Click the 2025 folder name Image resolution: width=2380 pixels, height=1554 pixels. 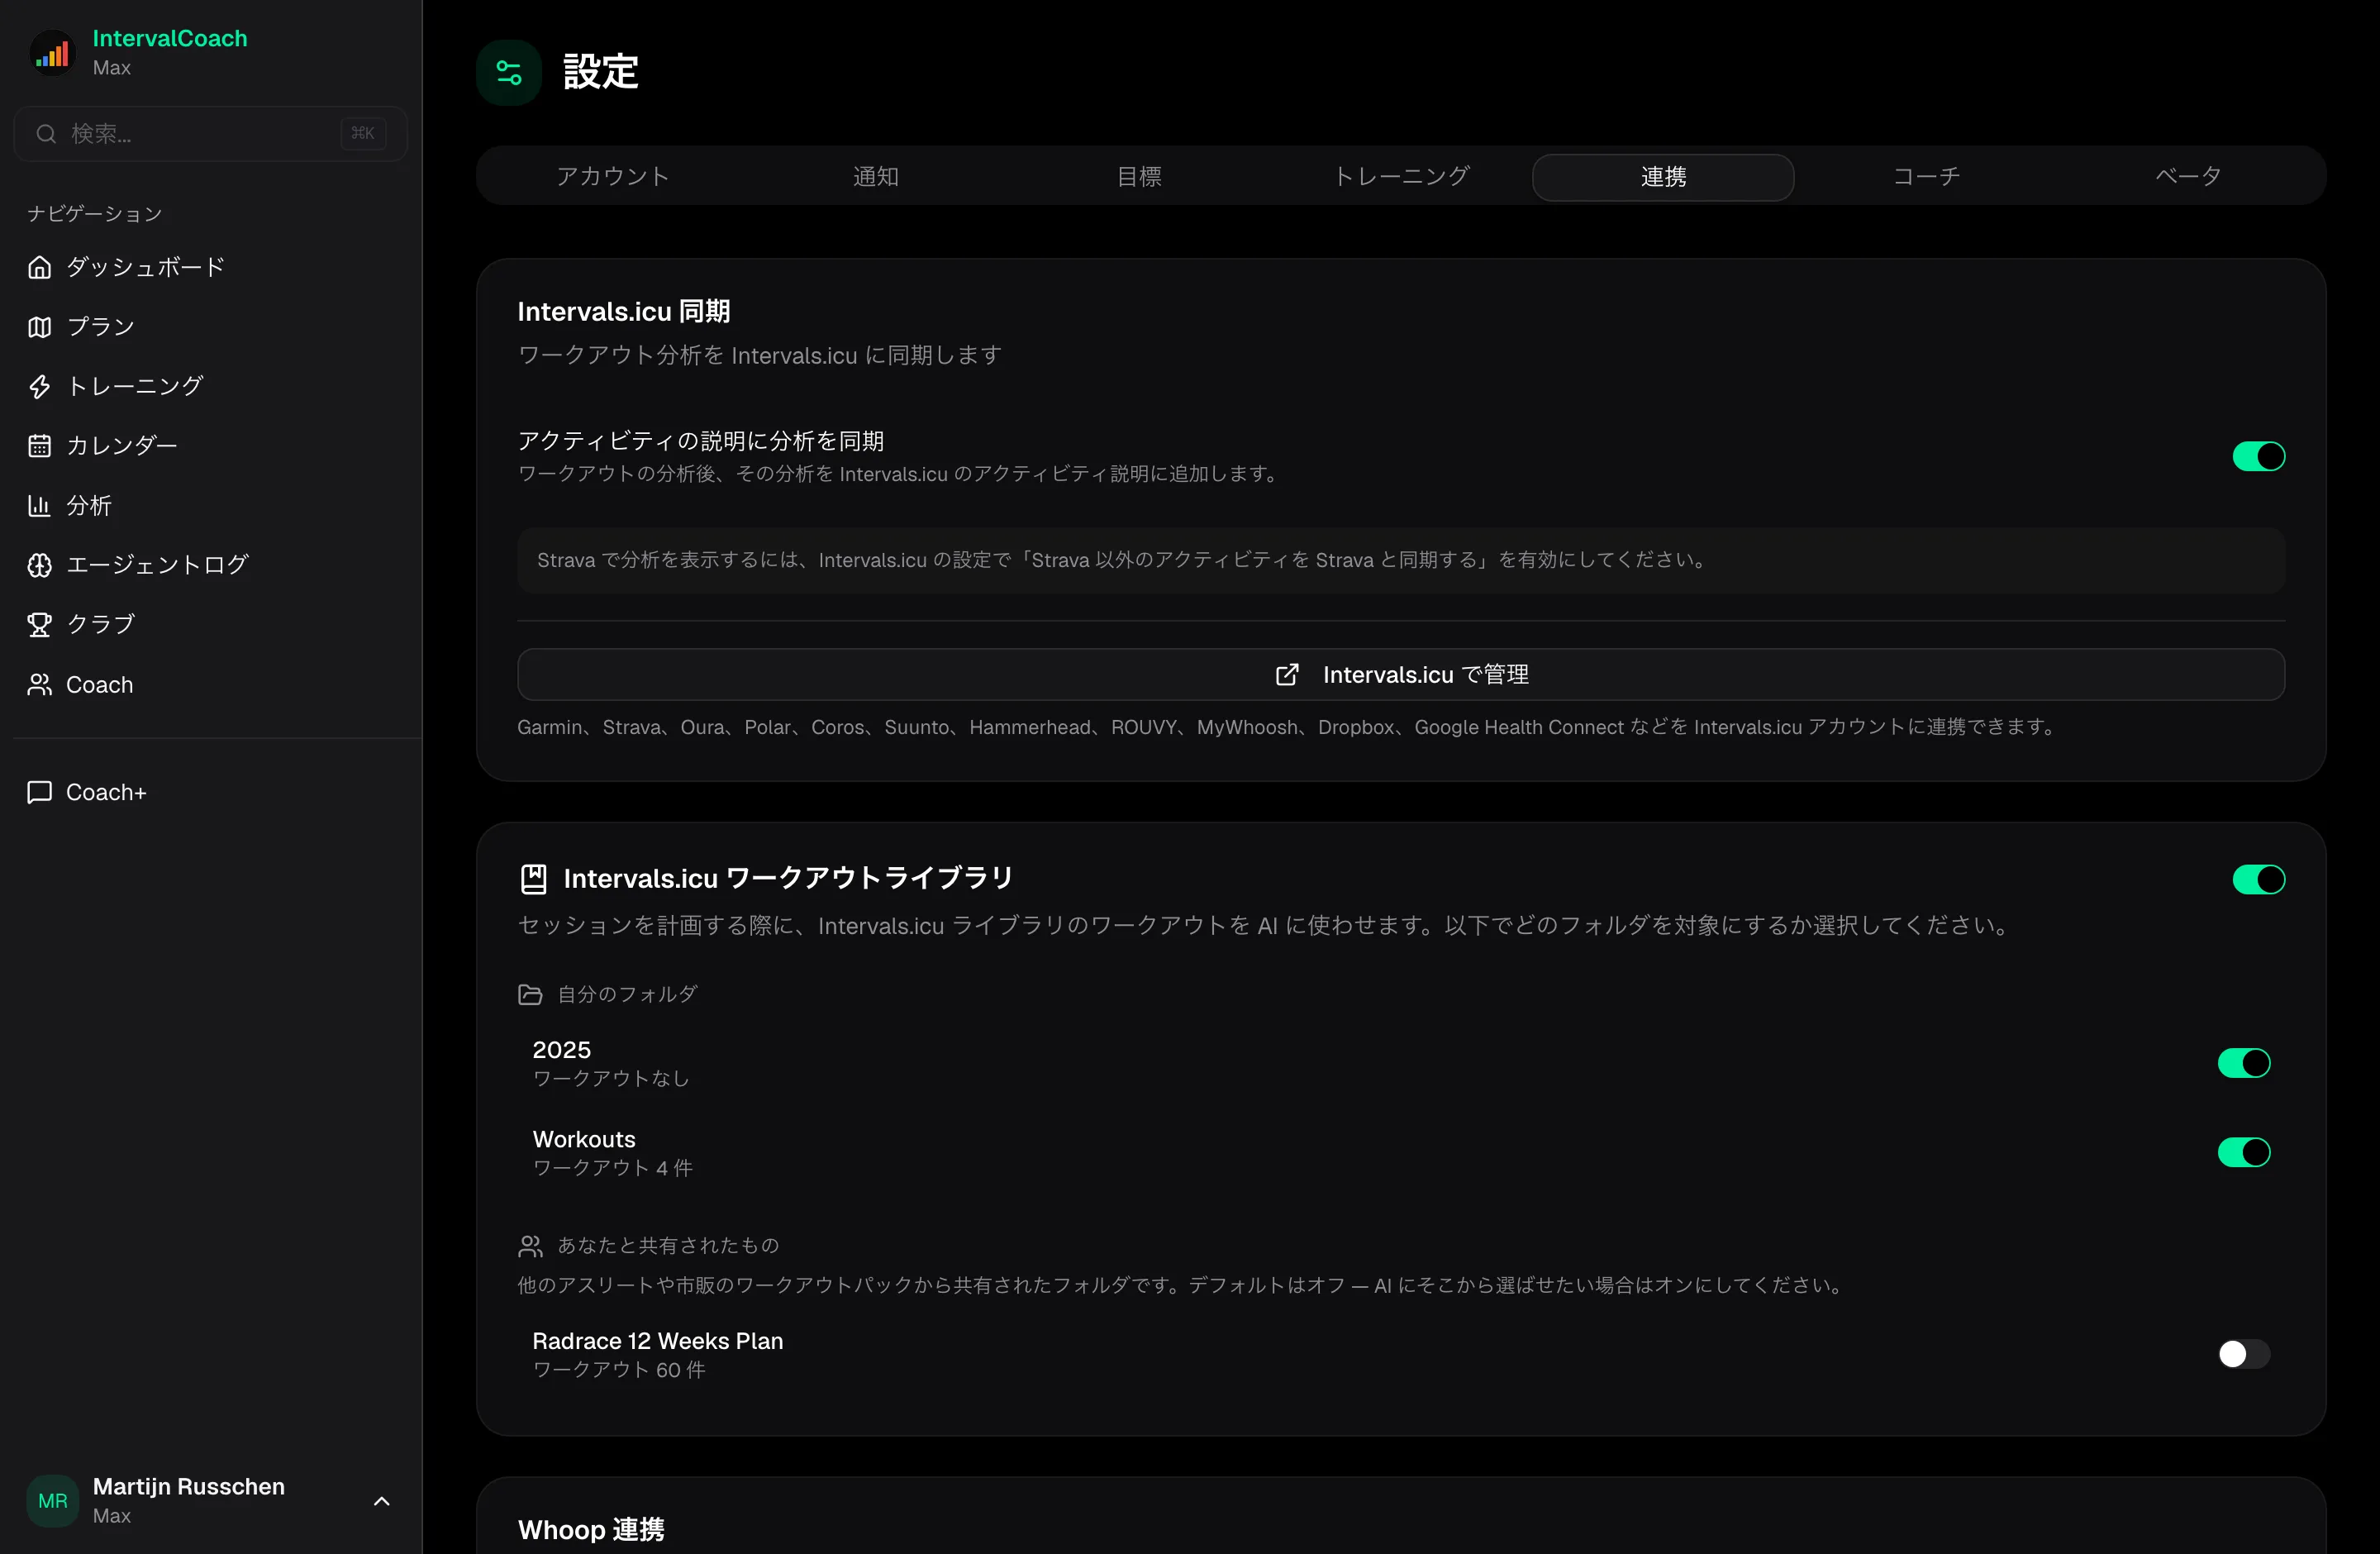(561, 1050)
